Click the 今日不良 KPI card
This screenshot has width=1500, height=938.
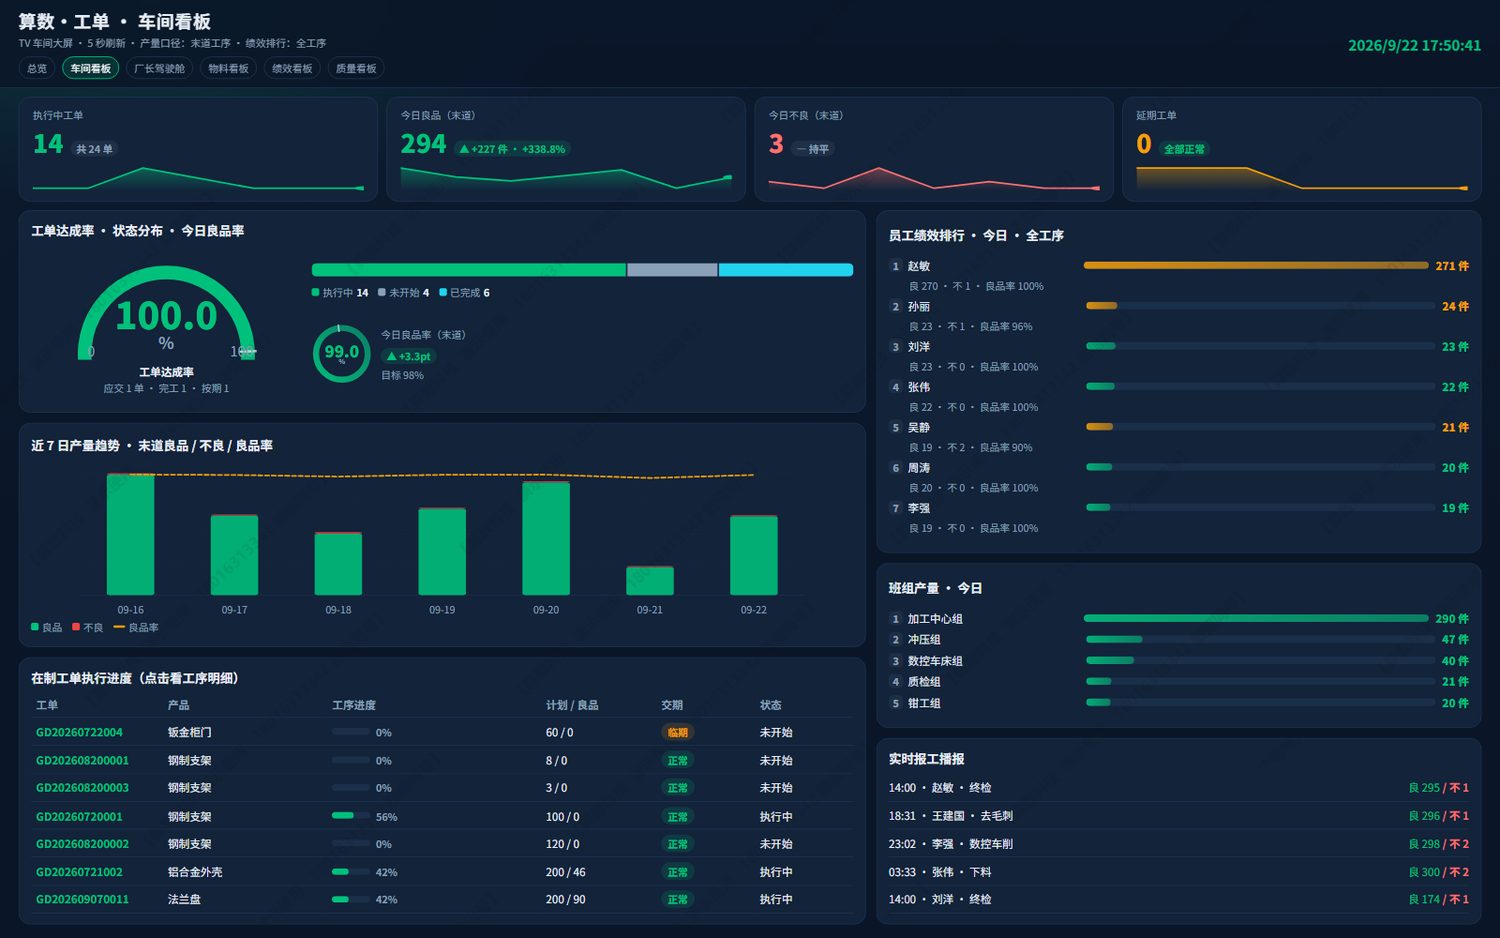934,149
